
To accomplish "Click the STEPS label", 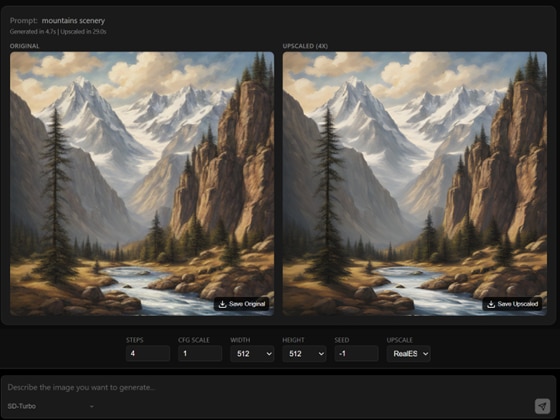I will (135, 340).
